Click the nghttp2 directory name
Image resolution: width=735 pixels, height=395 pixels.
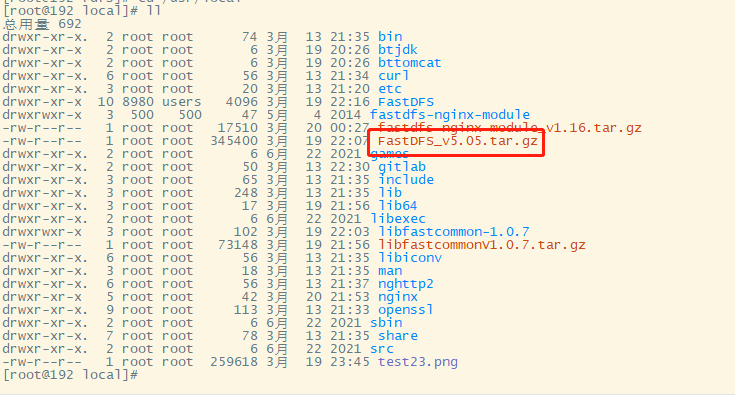point(406,284)
